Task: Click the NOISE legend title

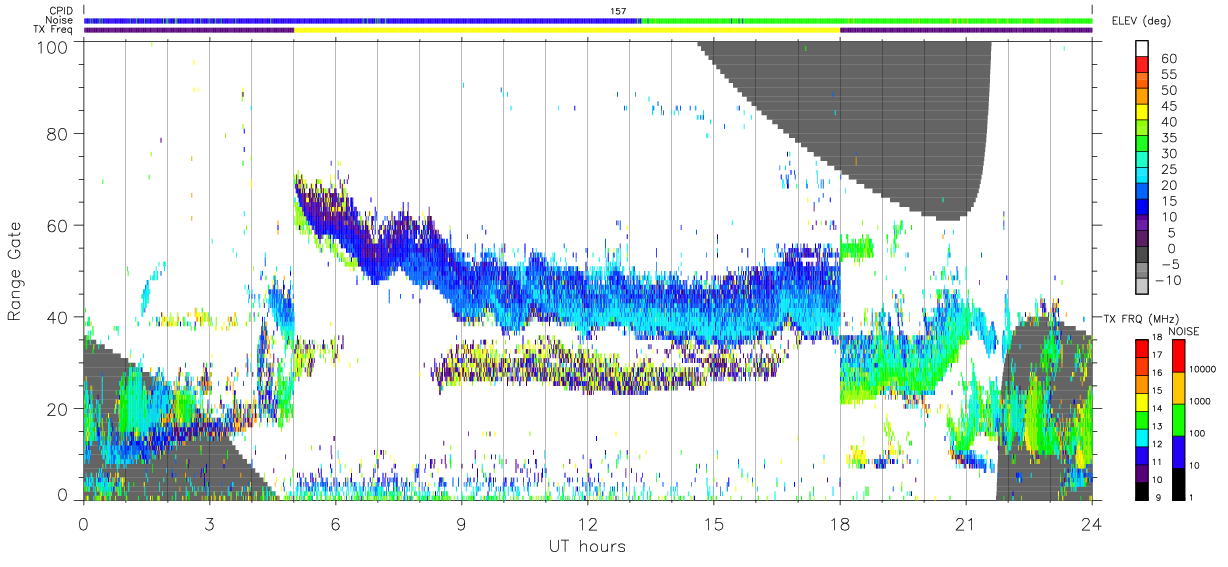Action: (x=1183, y=331)
